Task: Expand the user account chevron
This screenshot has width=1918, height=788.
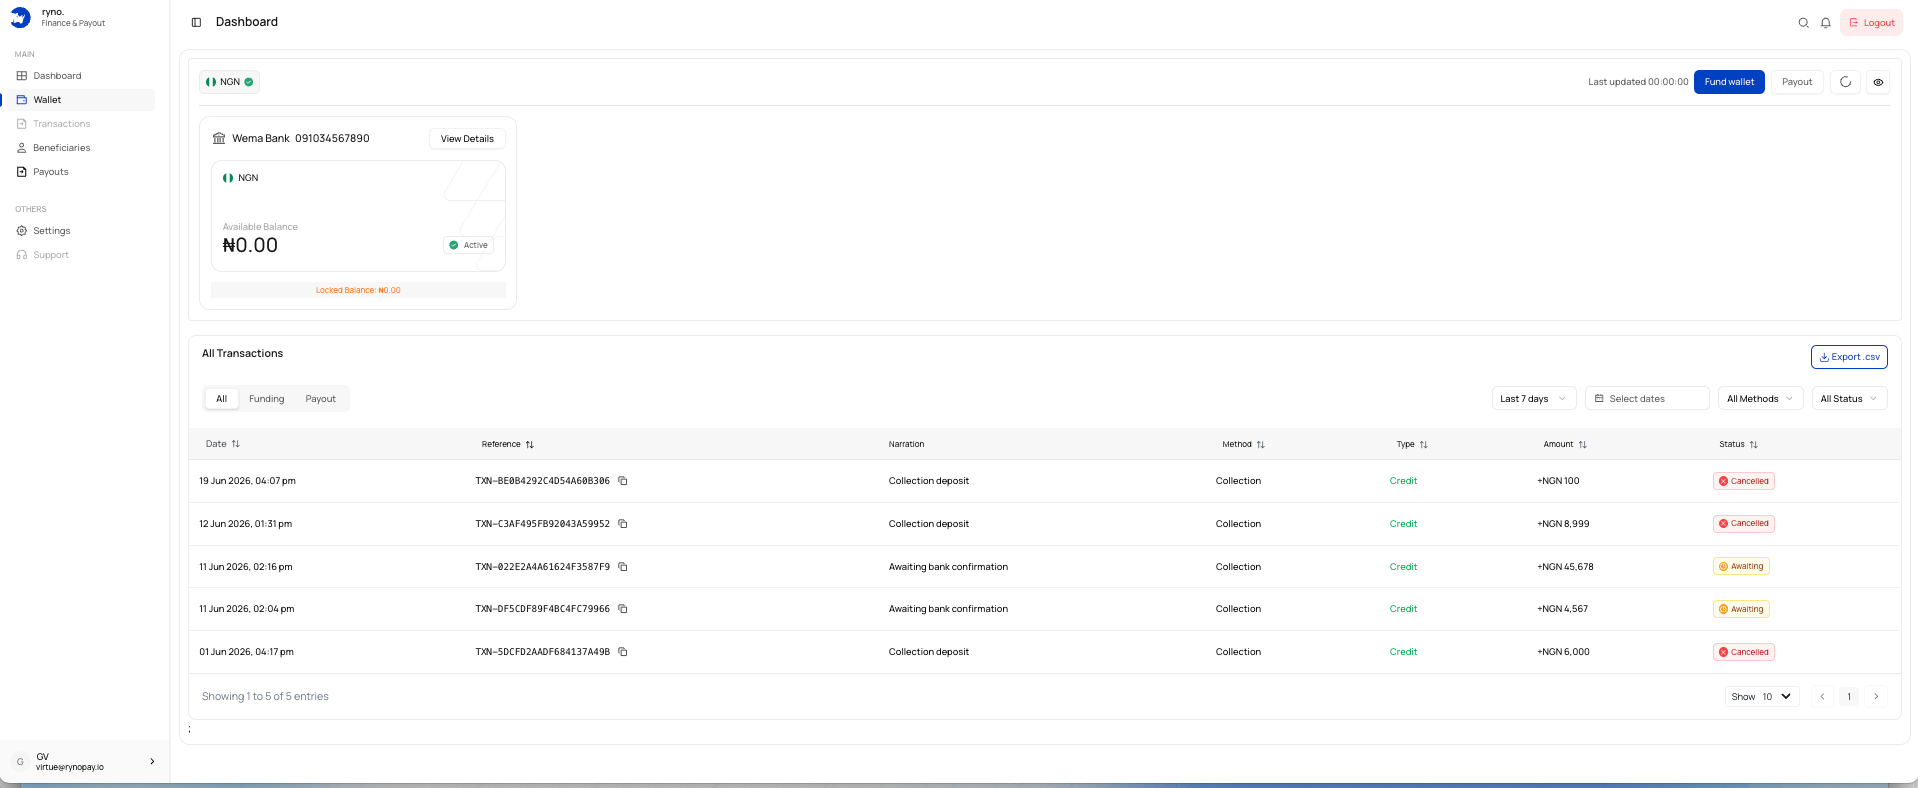Action: (x=152, y=762)
